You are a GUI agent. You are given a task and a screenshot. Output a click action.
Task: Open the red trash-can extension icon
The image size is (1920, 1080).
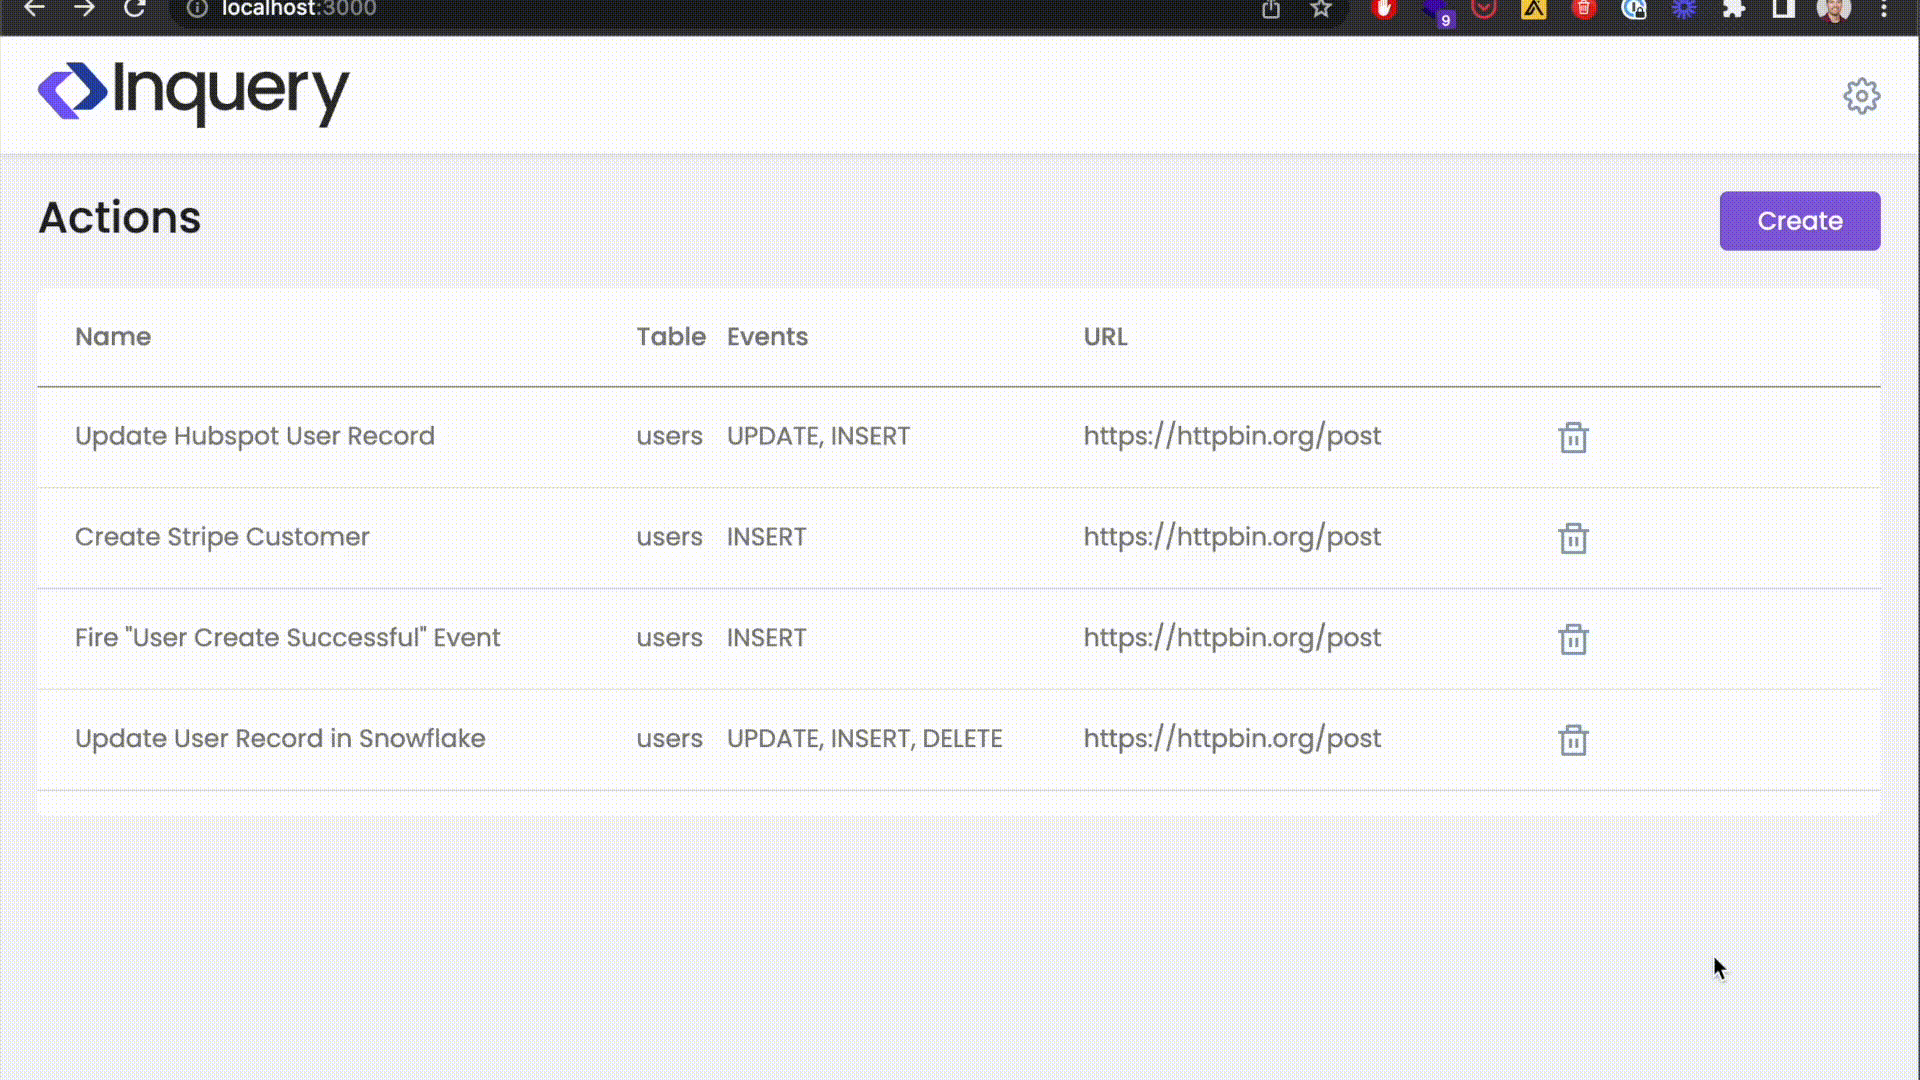point(1584,9)
